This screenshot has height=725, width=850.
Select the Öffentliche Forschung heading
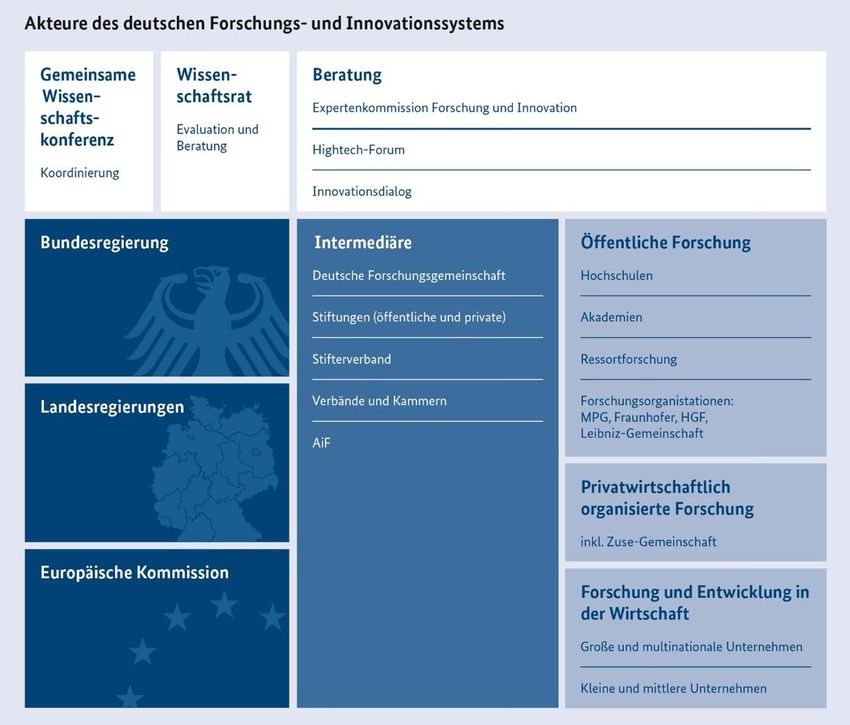click(666, 242)
